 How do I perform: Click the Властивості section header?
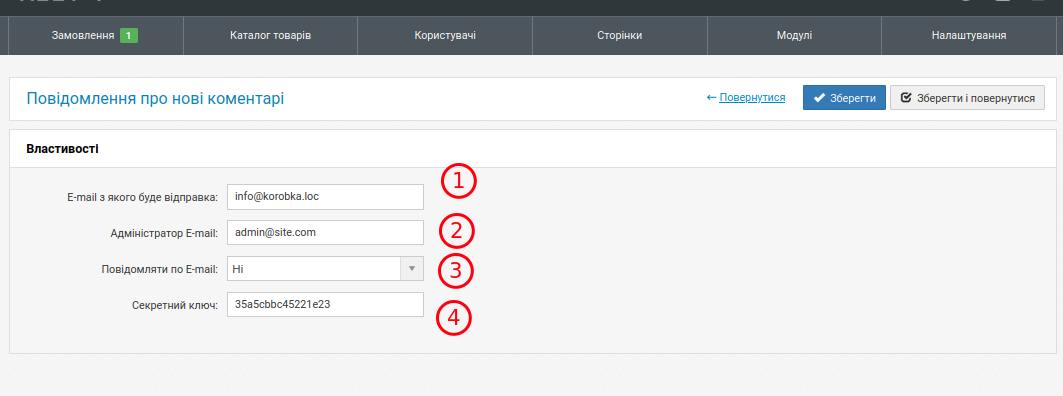(62, 148)
